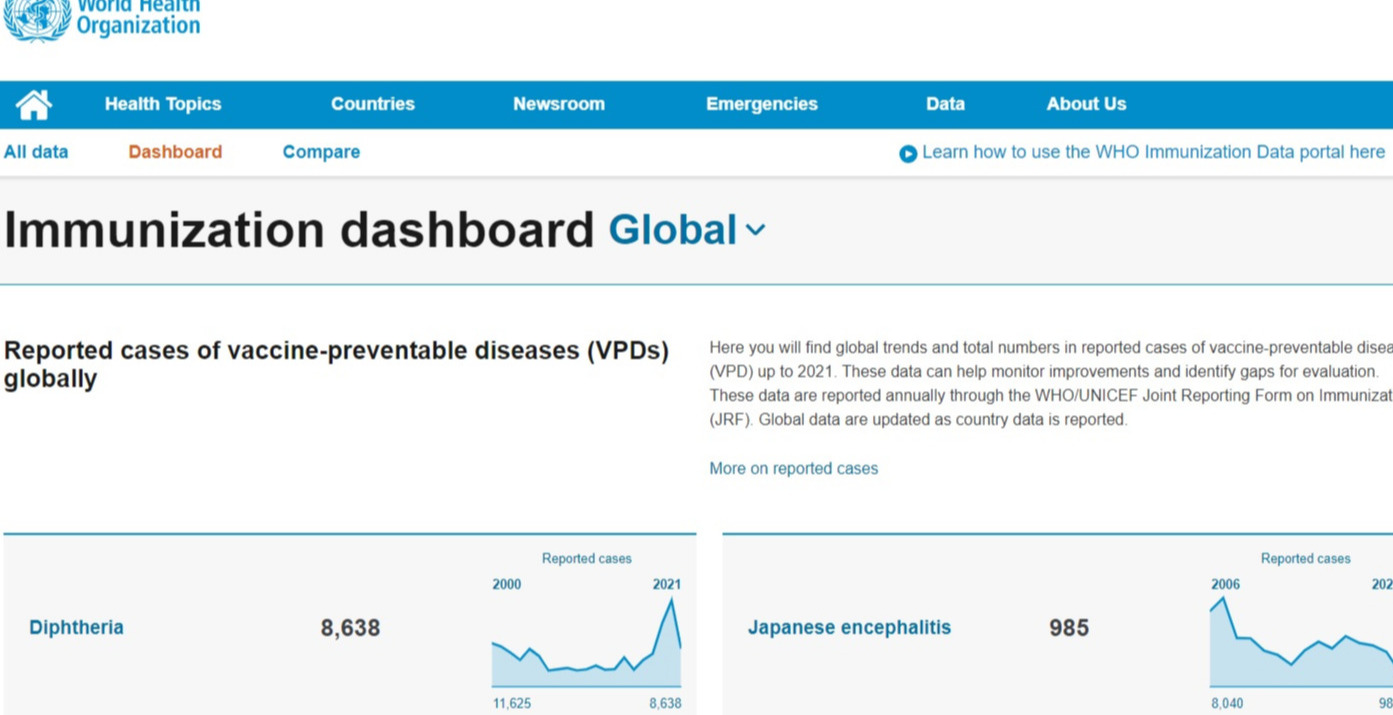Go to the Newsroom section
The image size is (1393, 715).
pyautogui.click(x=559, y=104)
